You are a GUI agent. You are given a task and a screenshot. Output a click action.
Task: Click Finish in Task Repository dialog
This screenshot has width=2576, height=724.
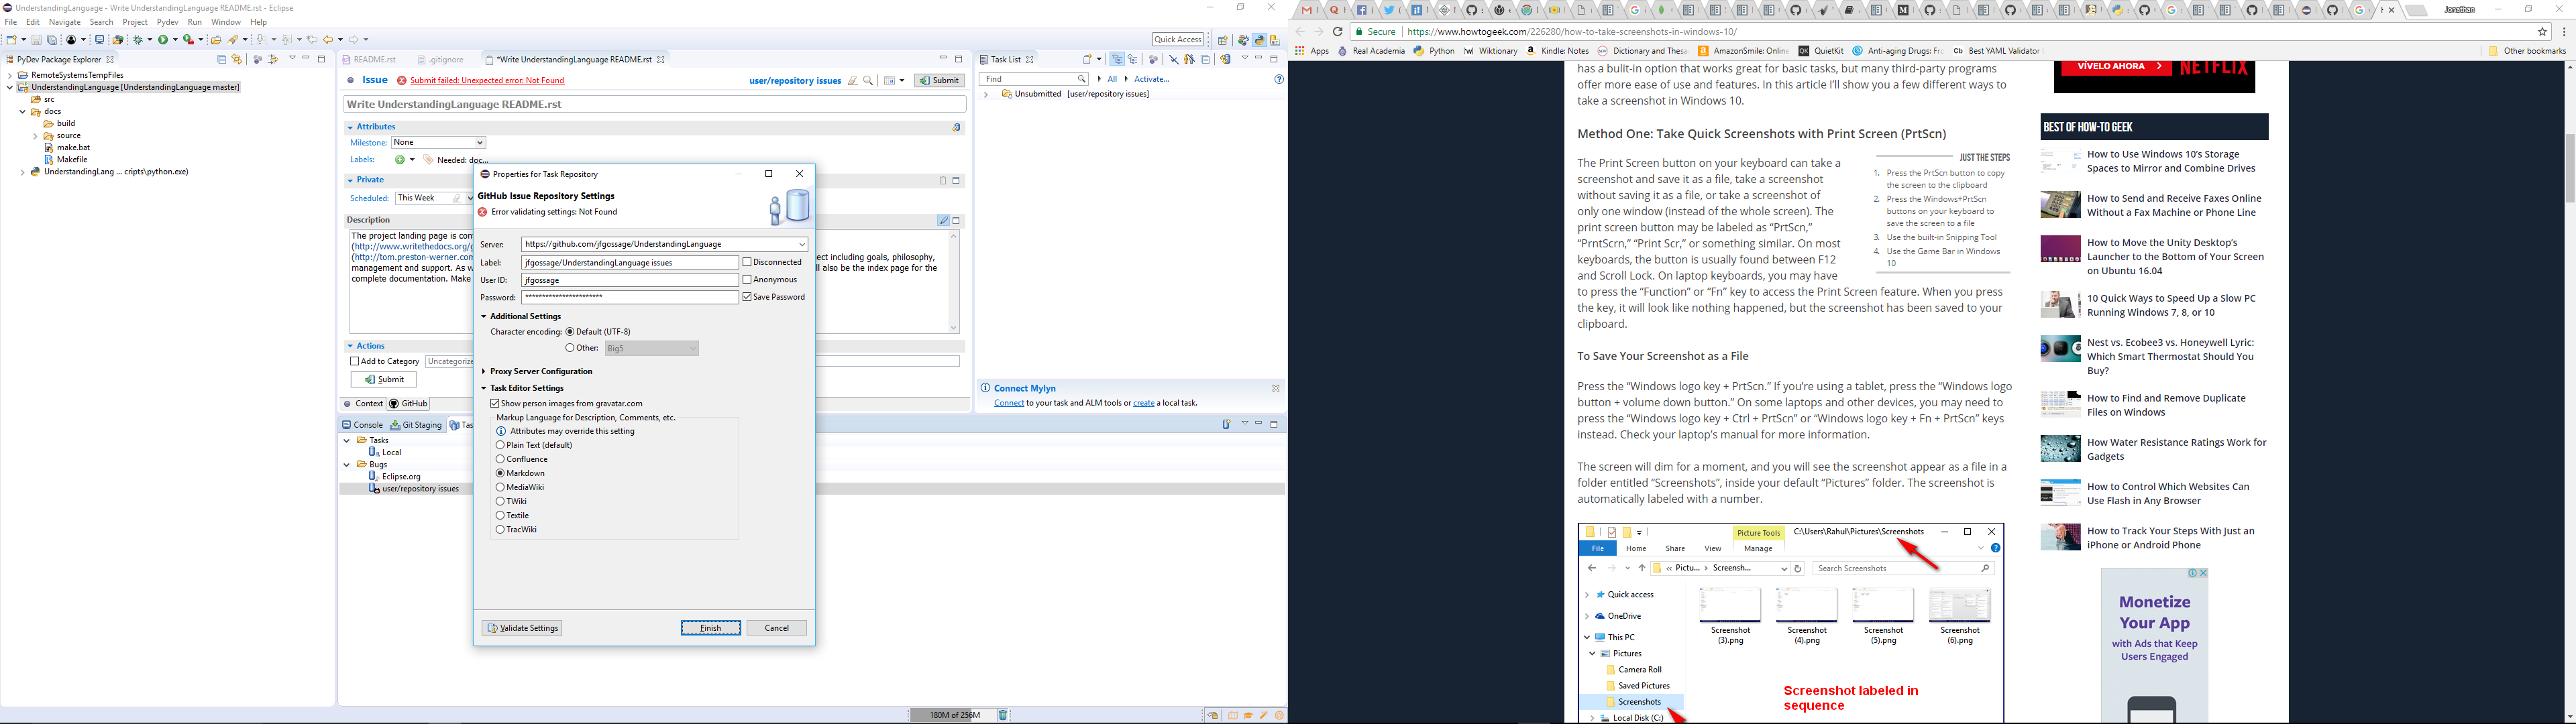pos(711,628)
